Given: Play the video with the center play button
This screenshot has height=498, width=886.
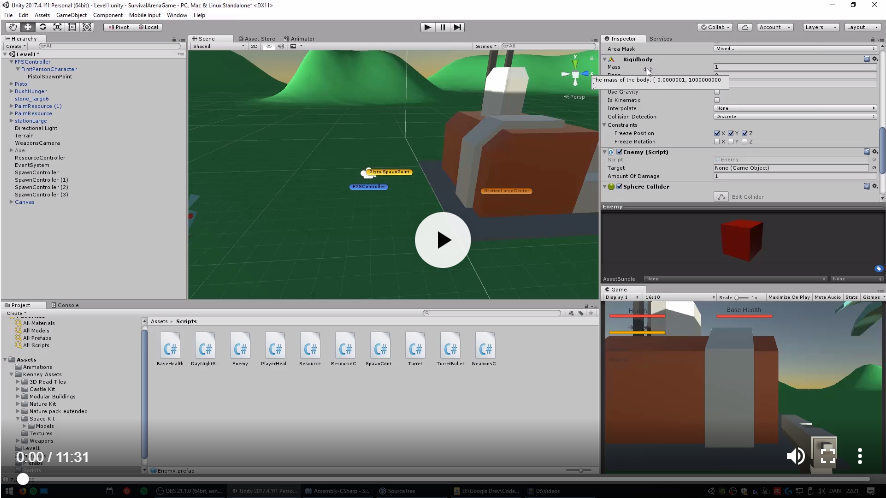Looking at the screenshot, I should (443, 240).
